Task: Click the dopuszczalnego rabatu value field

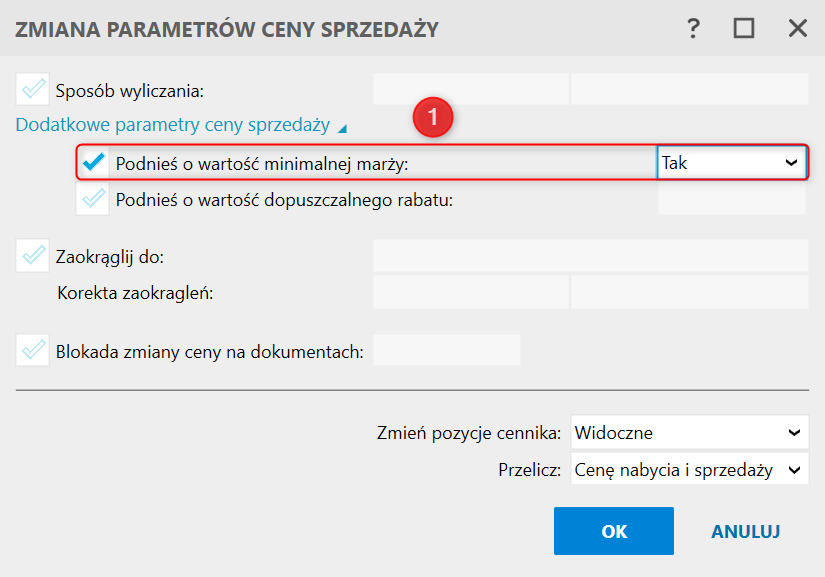Action: tap(732, 199)
